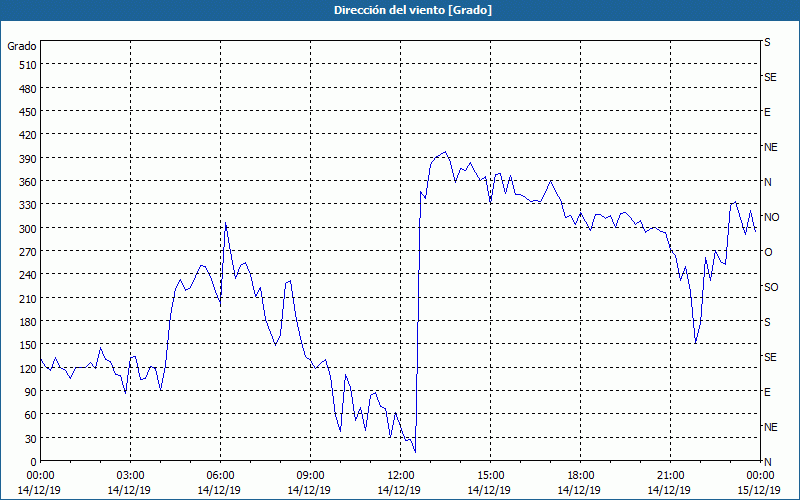Pick the 18:00 time label

(580, 476)
